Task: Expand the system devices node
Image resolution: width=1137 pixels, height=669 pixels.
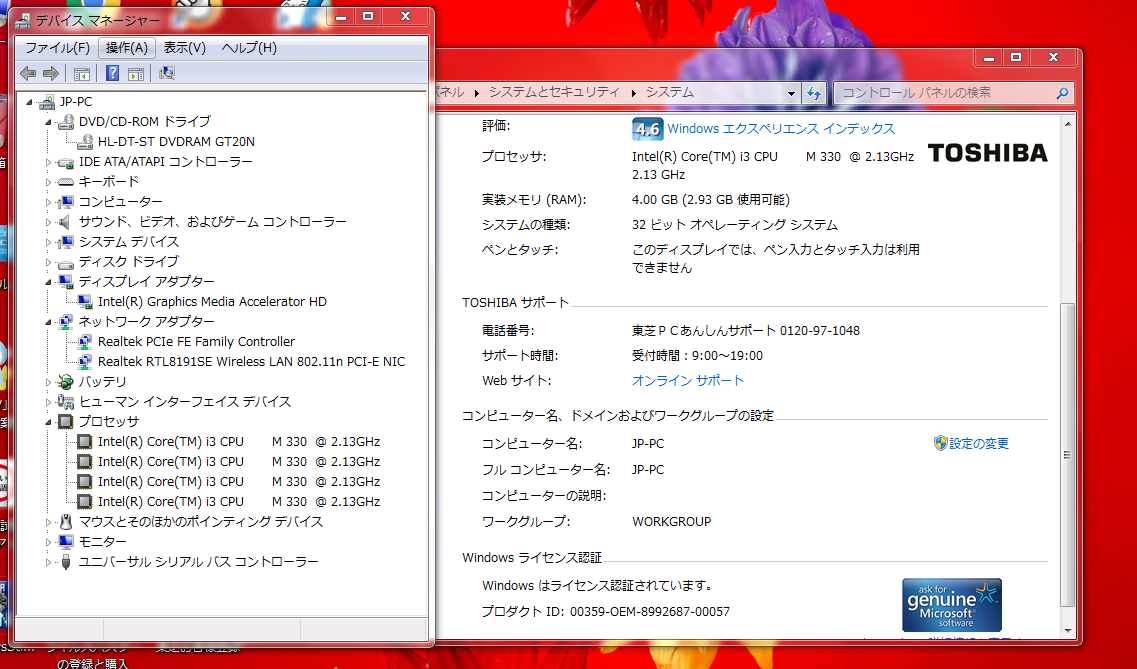Action: [49, 242]
